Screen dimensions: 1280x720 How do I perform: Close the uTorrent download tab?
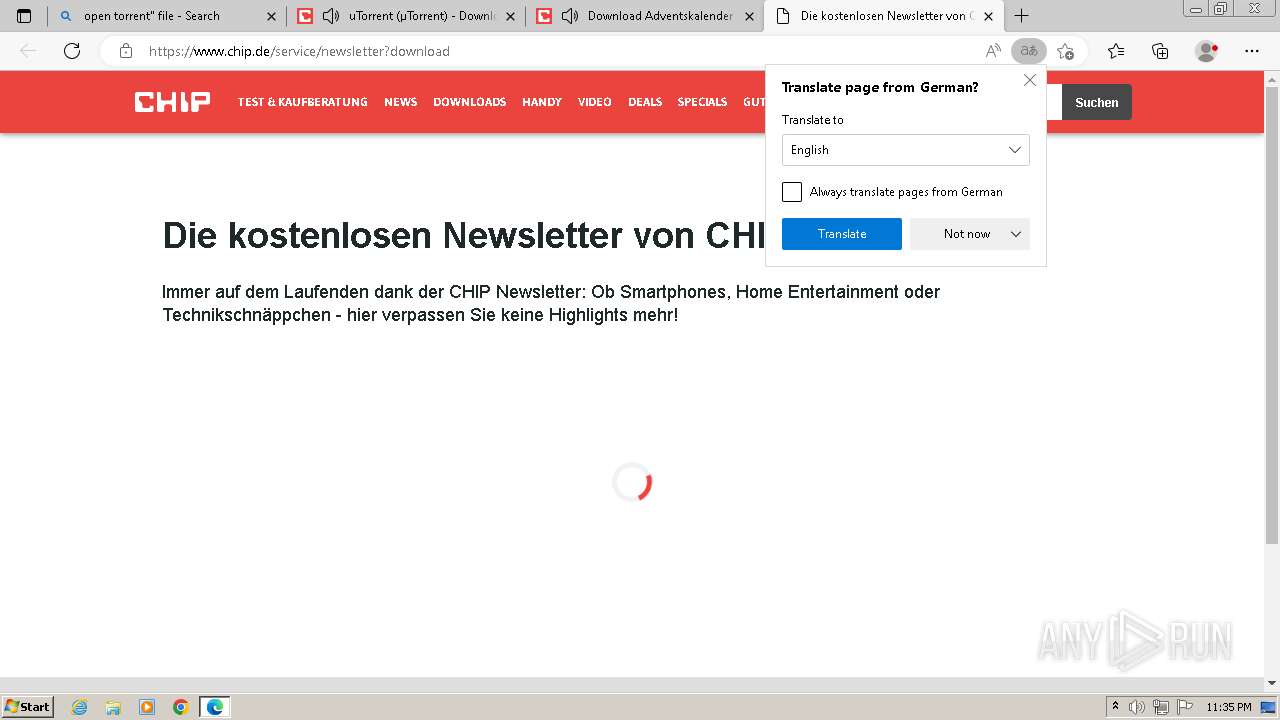tap(510, 16)
